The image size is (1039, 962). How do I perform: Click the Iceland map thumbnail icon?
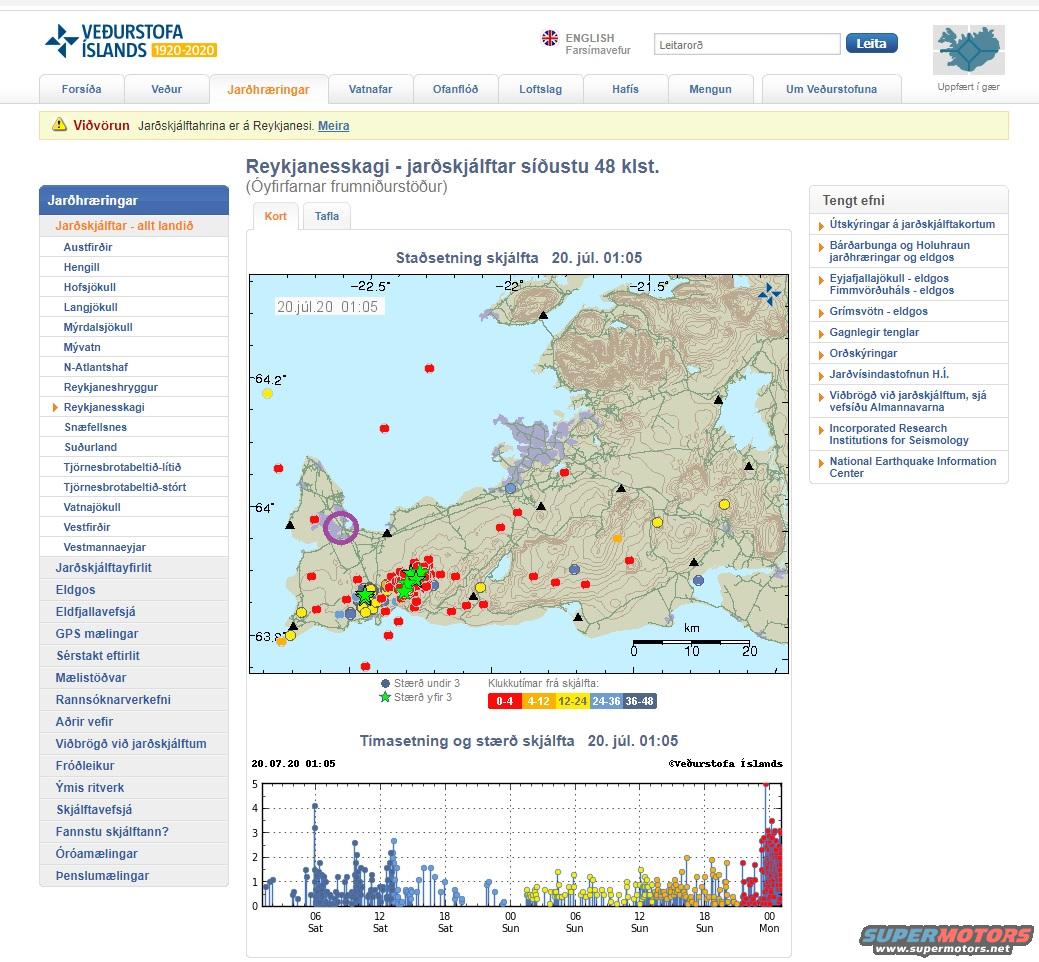pos(968,51)
